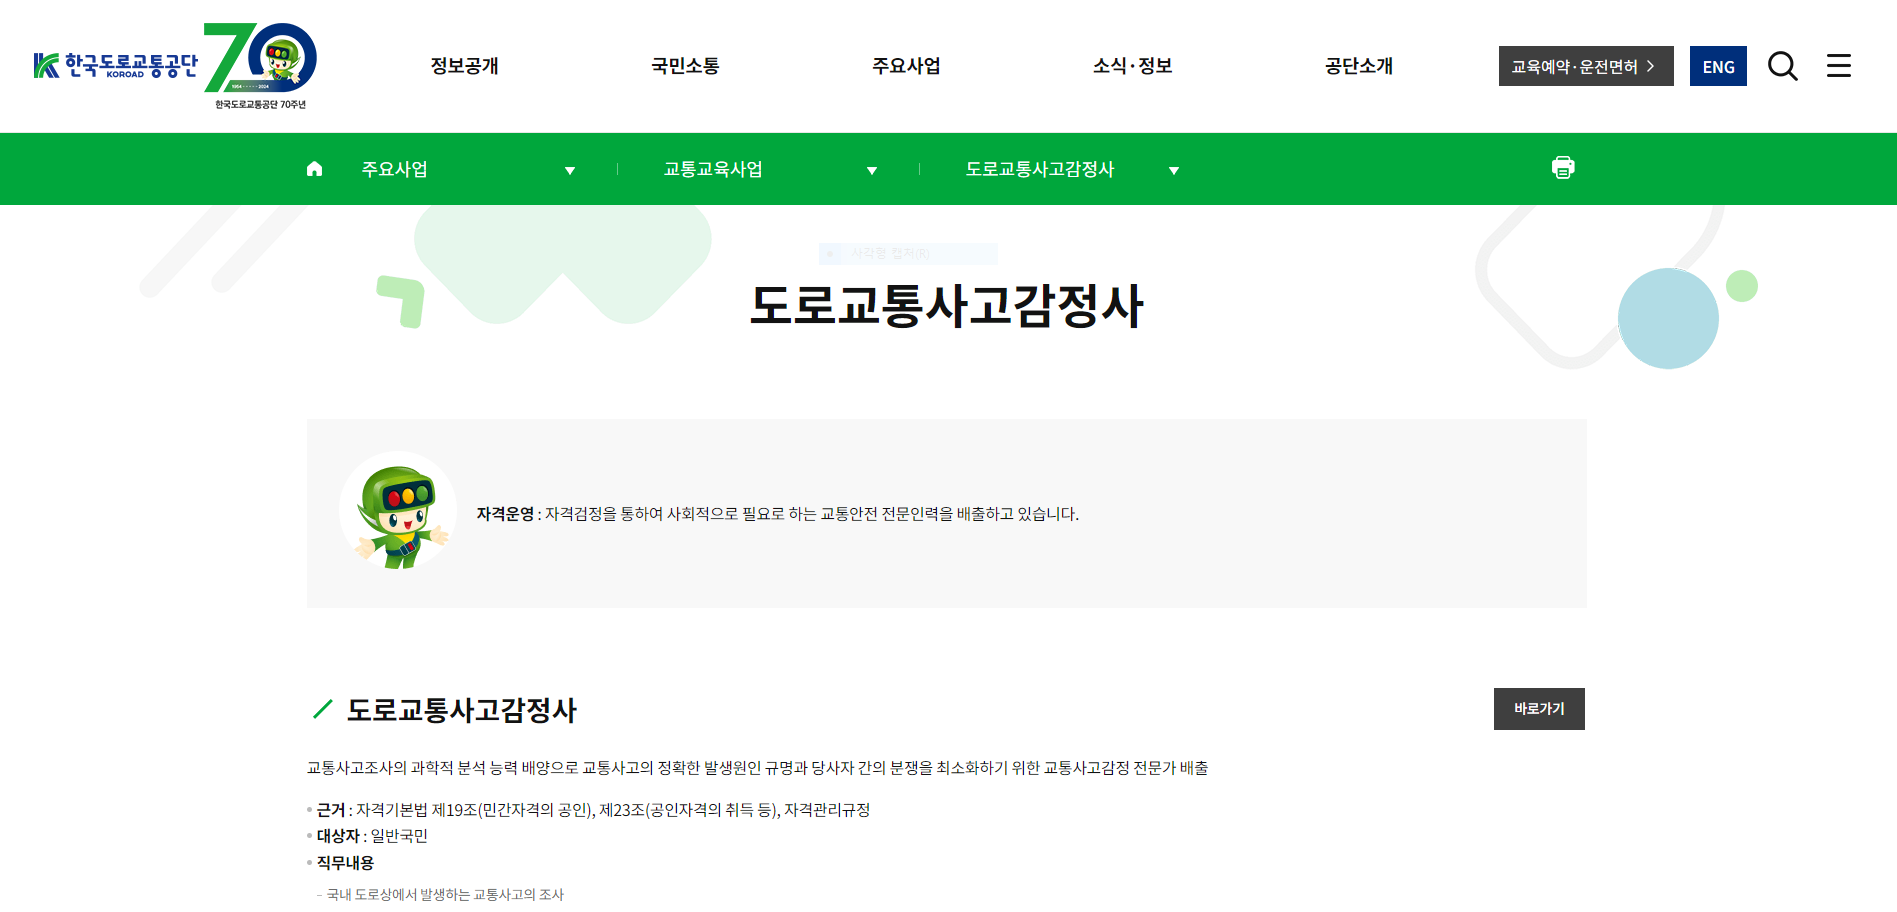Select the ENG language icon button

1717,66
